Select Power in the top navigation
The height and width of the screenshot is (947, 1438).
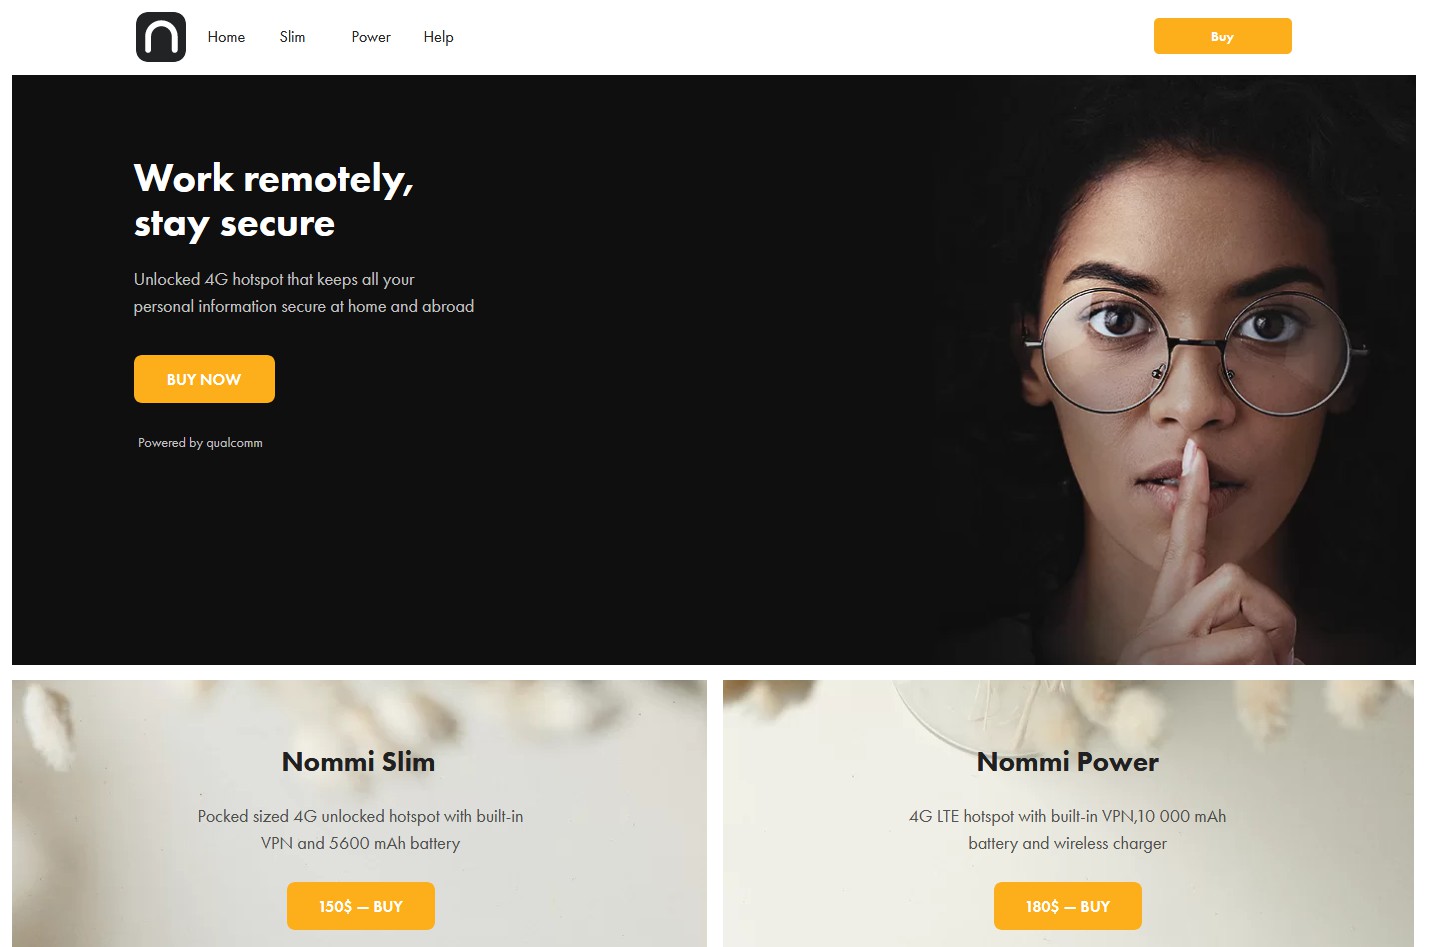click(x=371, y=37)
